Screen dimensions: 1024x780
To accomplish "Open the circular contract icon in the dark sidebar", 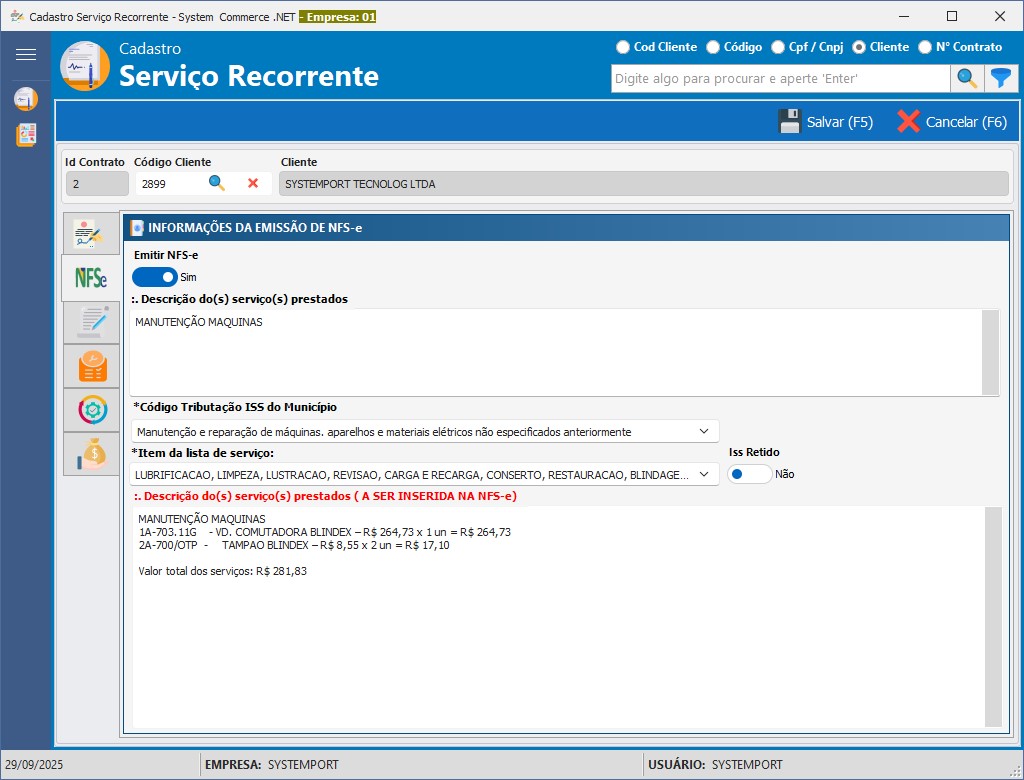I will 26,98.
